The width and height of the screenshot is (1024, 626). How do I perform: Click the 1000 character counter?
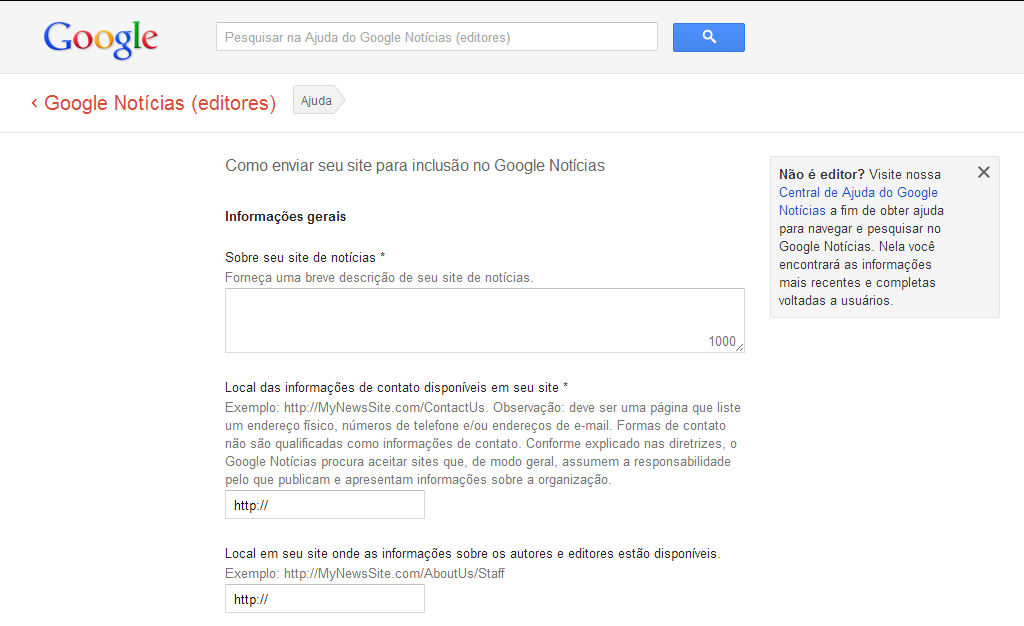coord(723,341)
